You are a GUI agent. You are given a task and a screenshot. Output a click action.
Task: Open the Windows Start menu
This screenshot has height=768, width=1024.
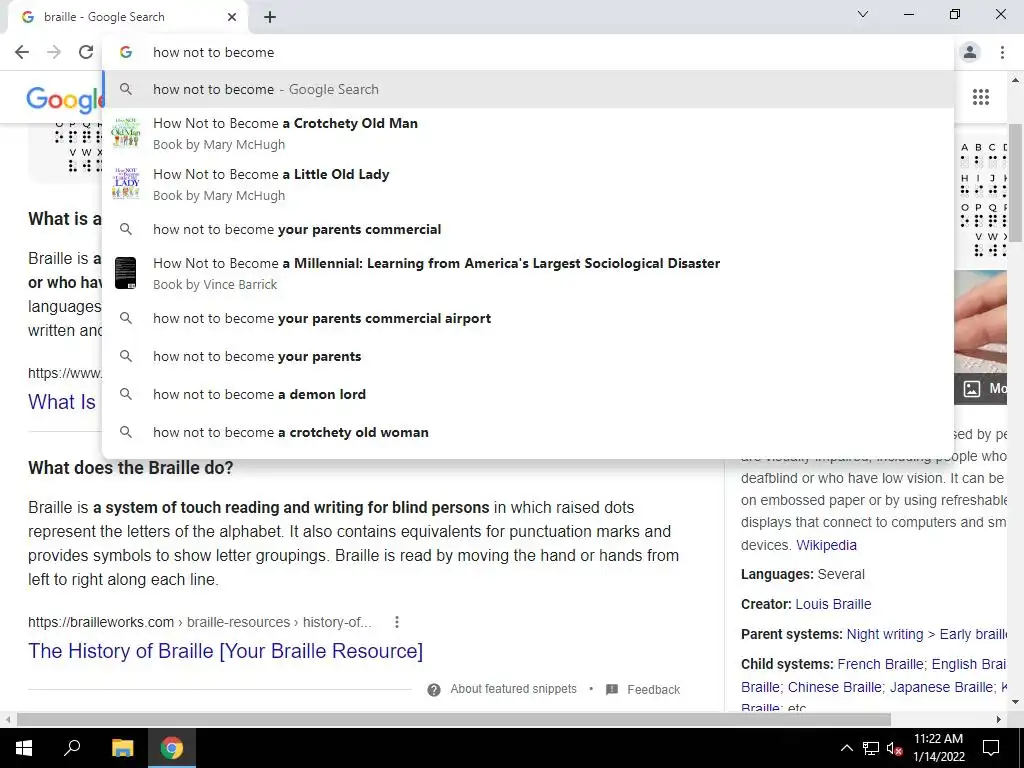(24, 748)
